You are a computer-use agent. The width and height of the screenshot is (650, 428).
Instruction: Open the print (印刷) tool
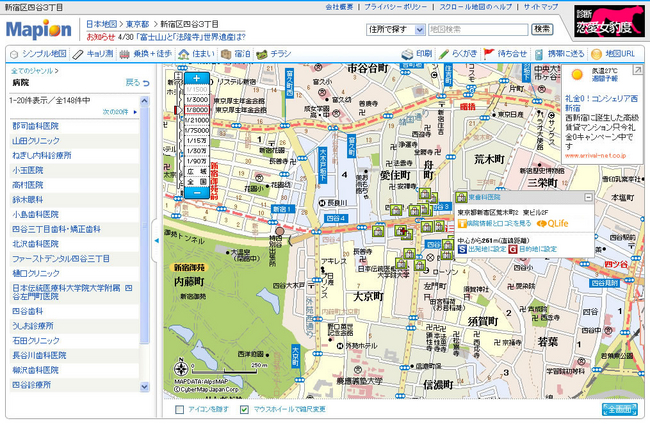[418, 52]
